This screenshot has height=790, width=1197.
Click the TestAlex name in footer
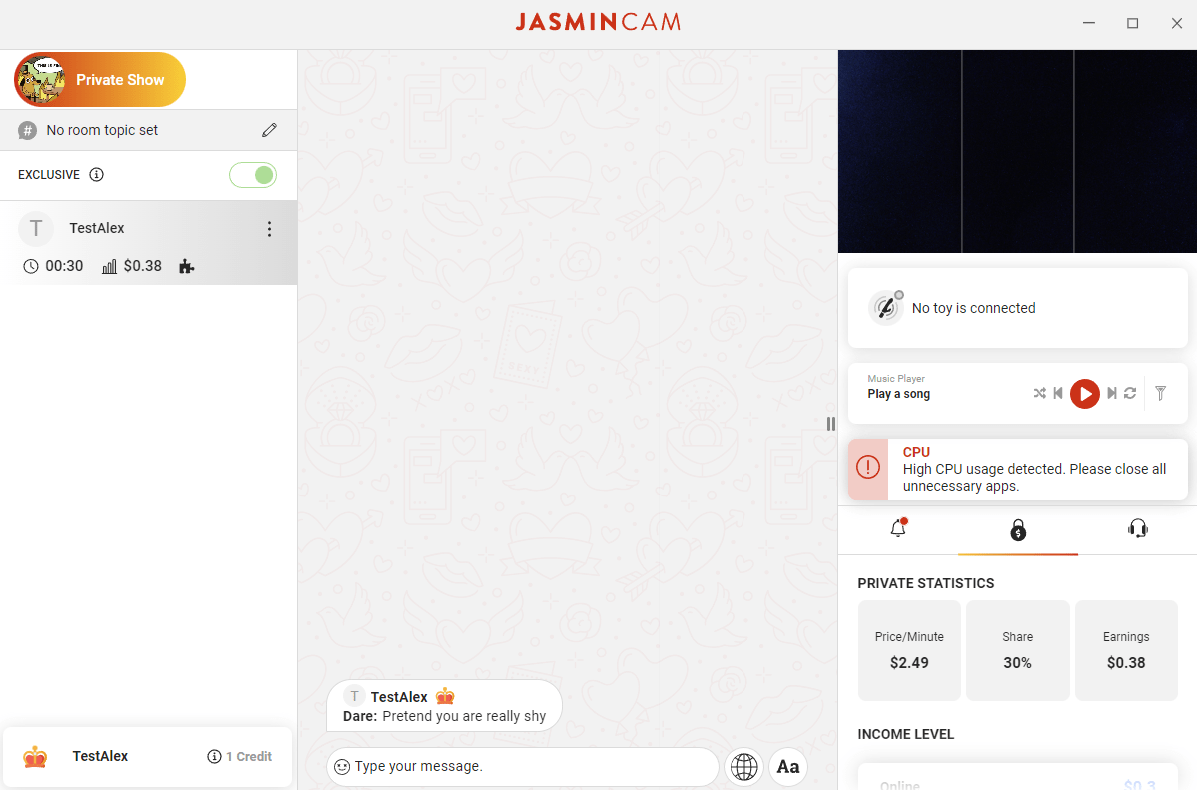pyautogui.click(x=100, y=756)
